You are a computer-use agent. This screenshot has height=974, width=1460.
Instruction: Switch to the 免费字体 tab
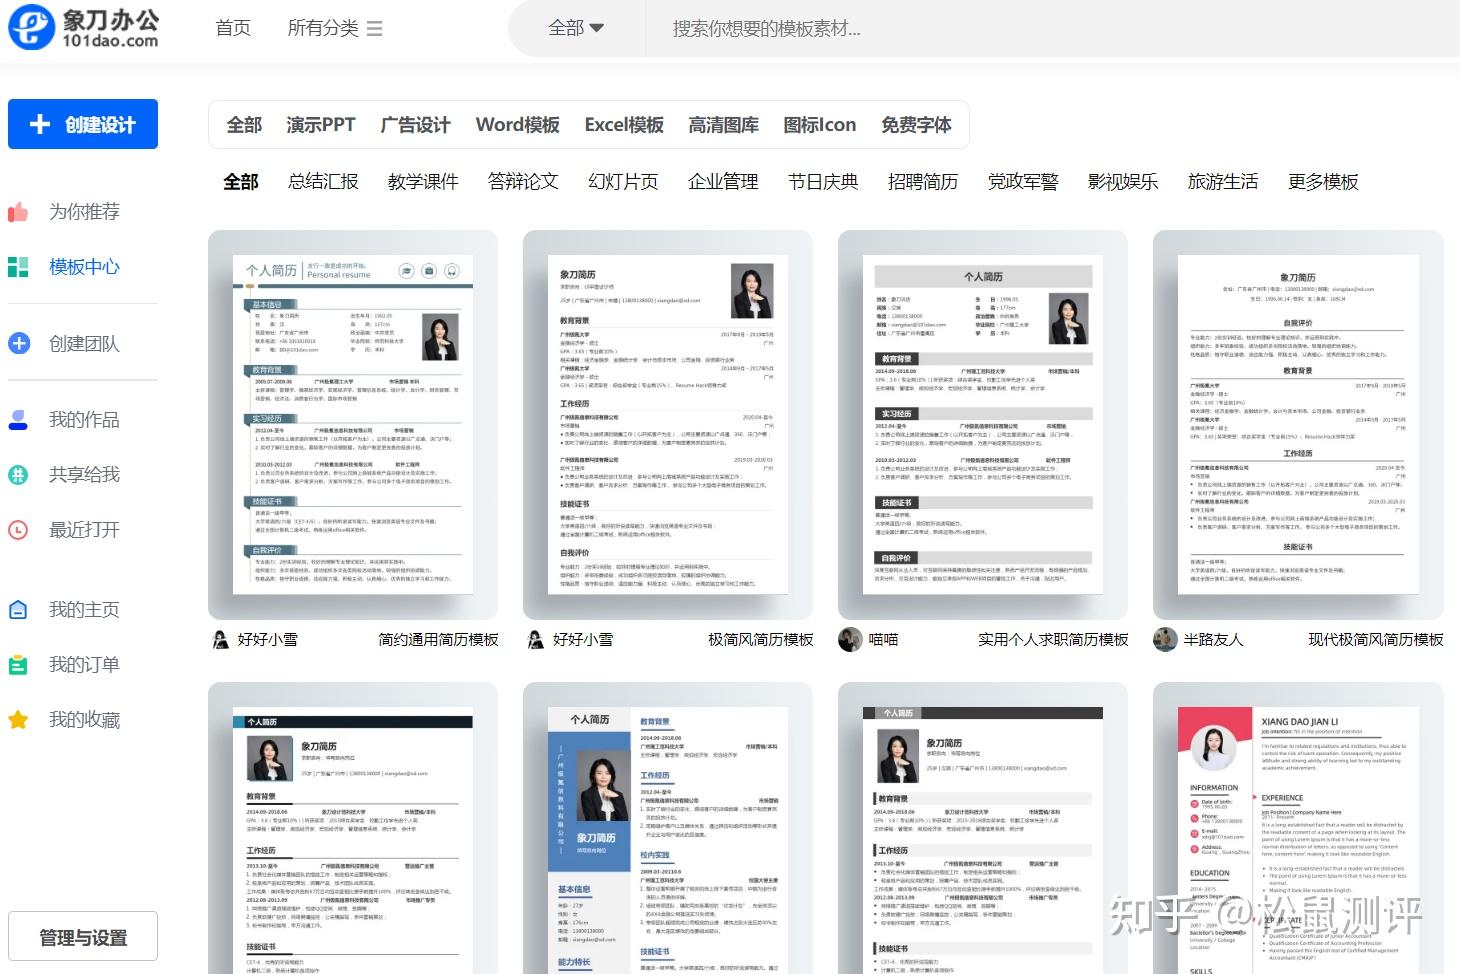point(916,125)
